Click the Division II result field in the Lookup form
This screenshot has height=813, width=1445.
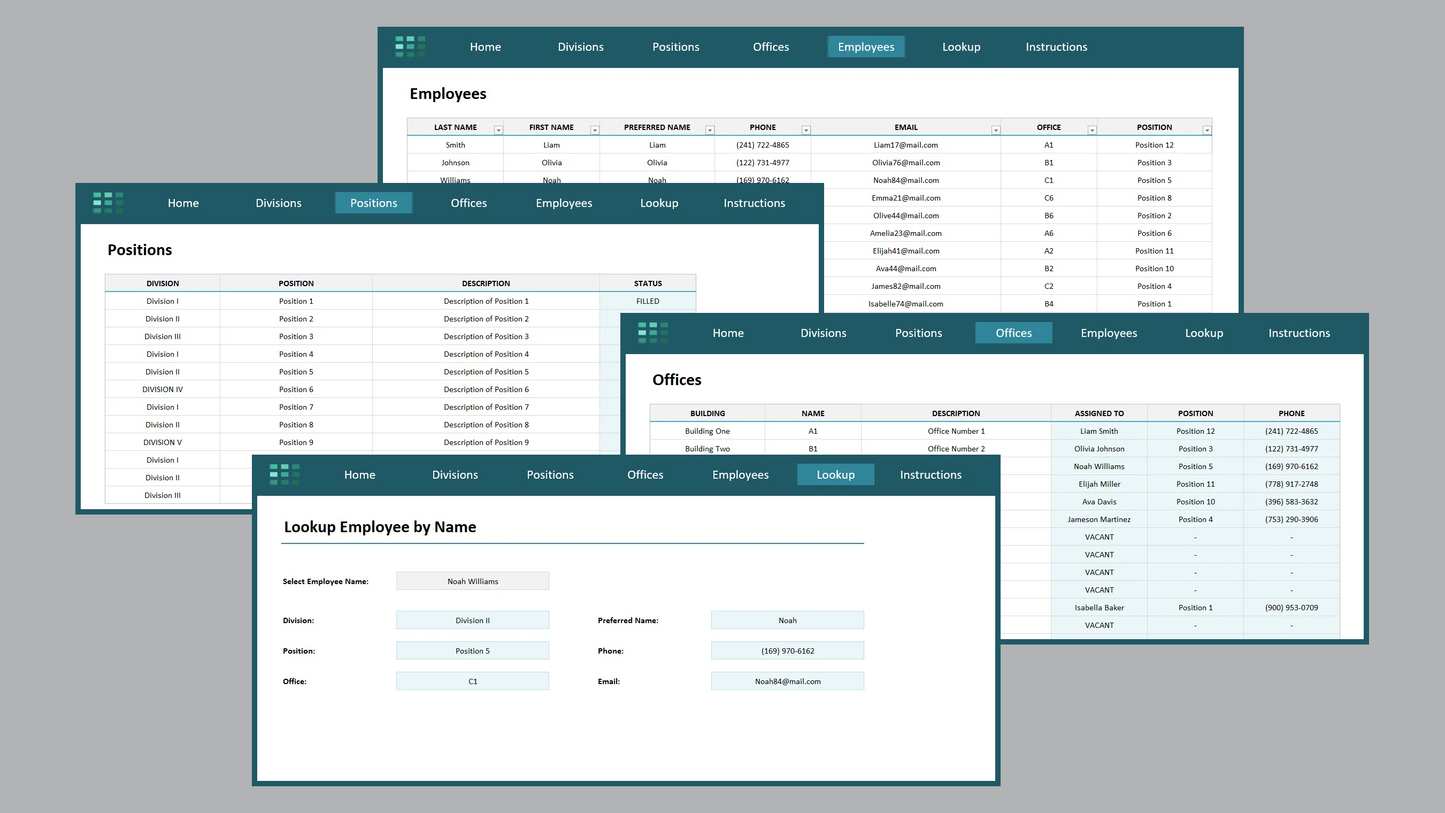click(472, 619)
